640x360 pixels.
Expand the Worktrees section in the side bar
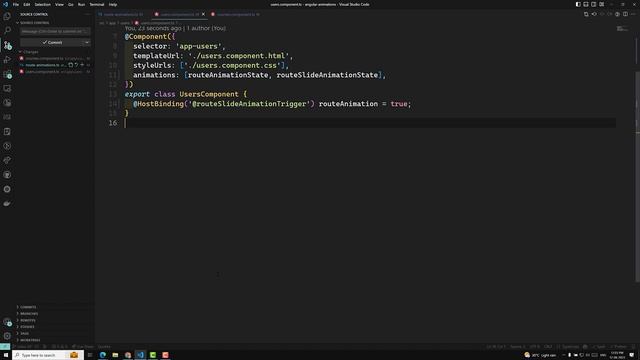pos(29,340)
